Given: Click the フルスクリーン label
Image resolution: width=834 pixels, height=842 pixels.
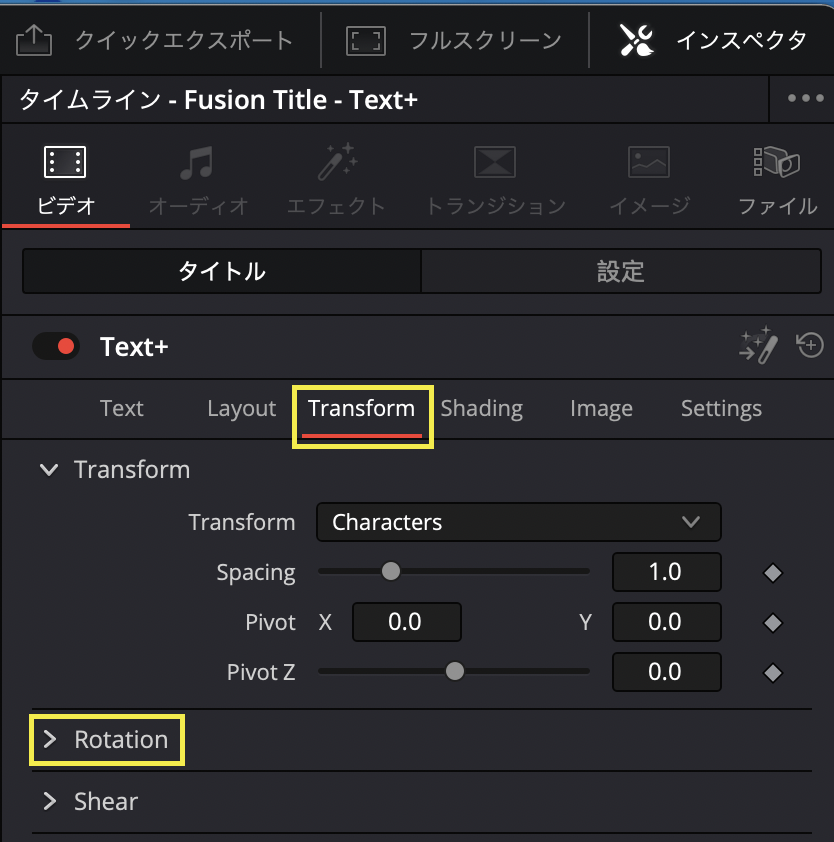Looking at the screenshot, I should [485, 41].
